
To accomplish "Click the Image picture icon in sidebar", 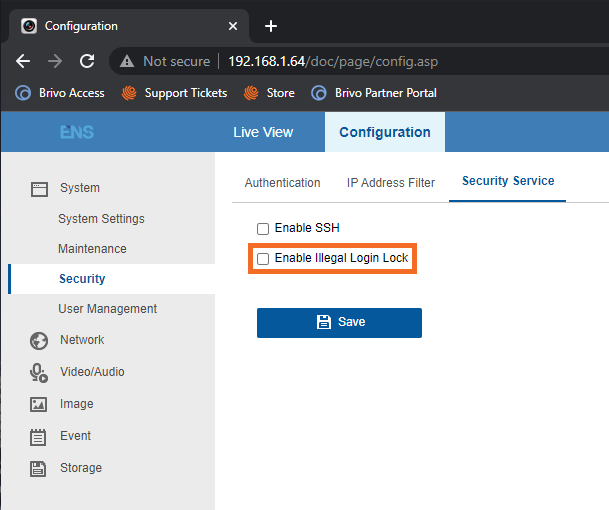I will tap(39, 404).
